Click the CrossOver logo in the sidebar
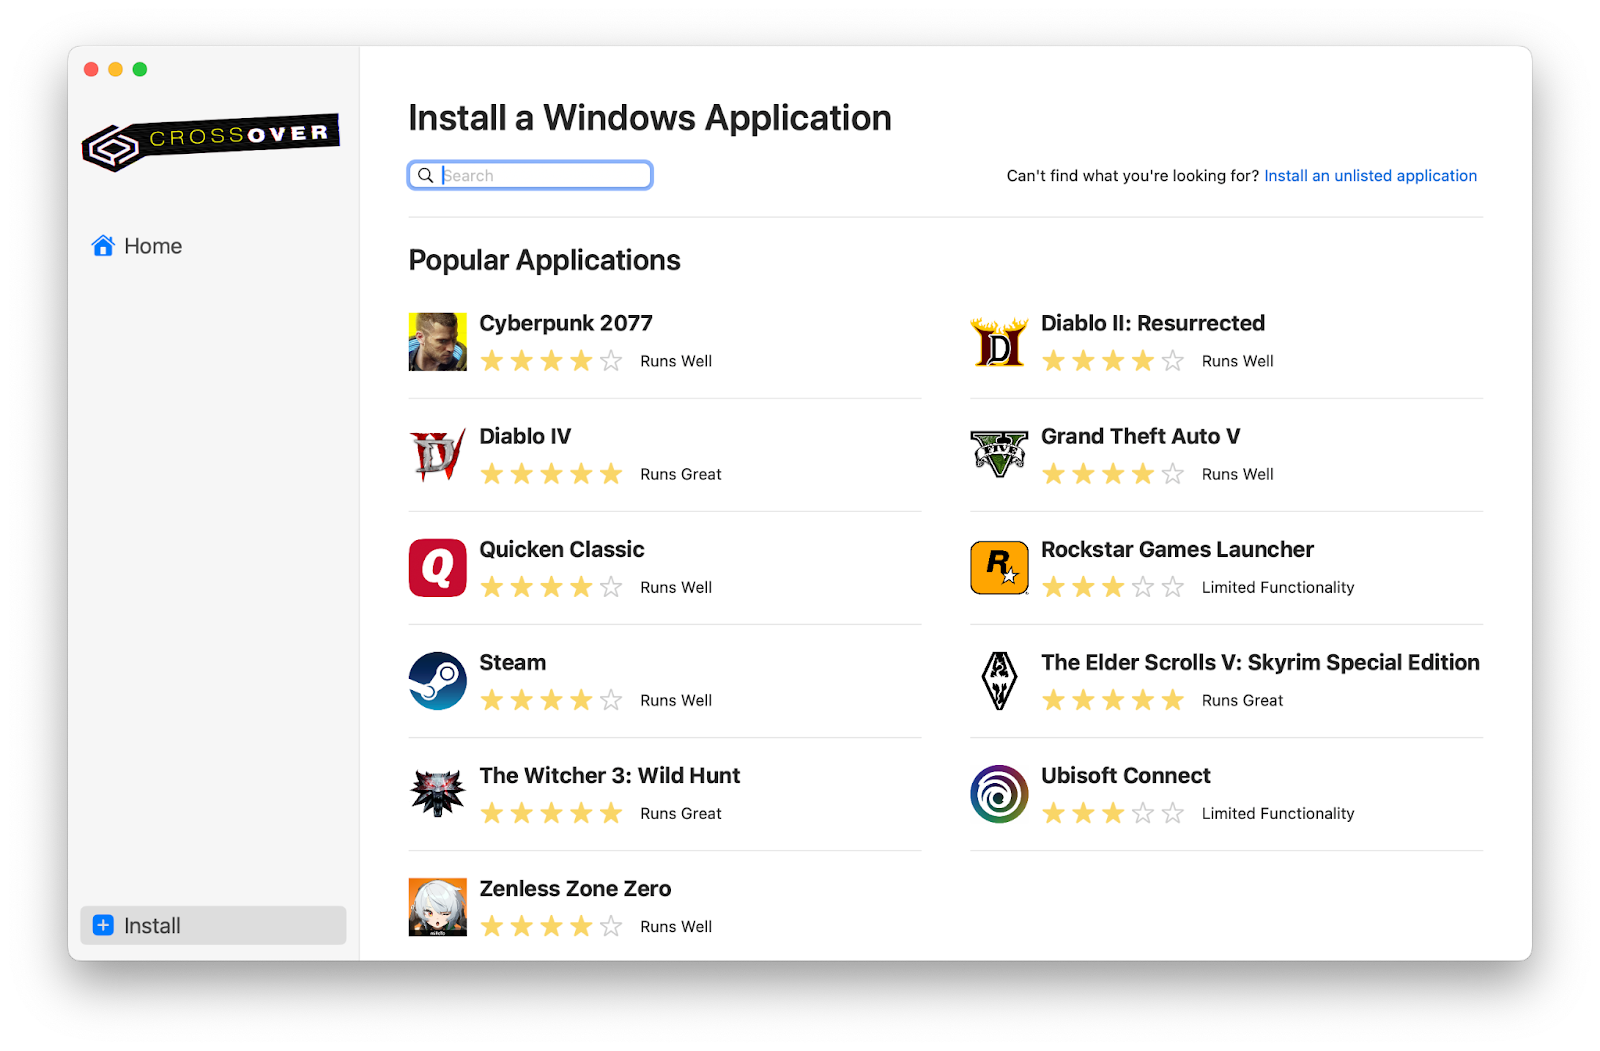 tap(211, 141)
